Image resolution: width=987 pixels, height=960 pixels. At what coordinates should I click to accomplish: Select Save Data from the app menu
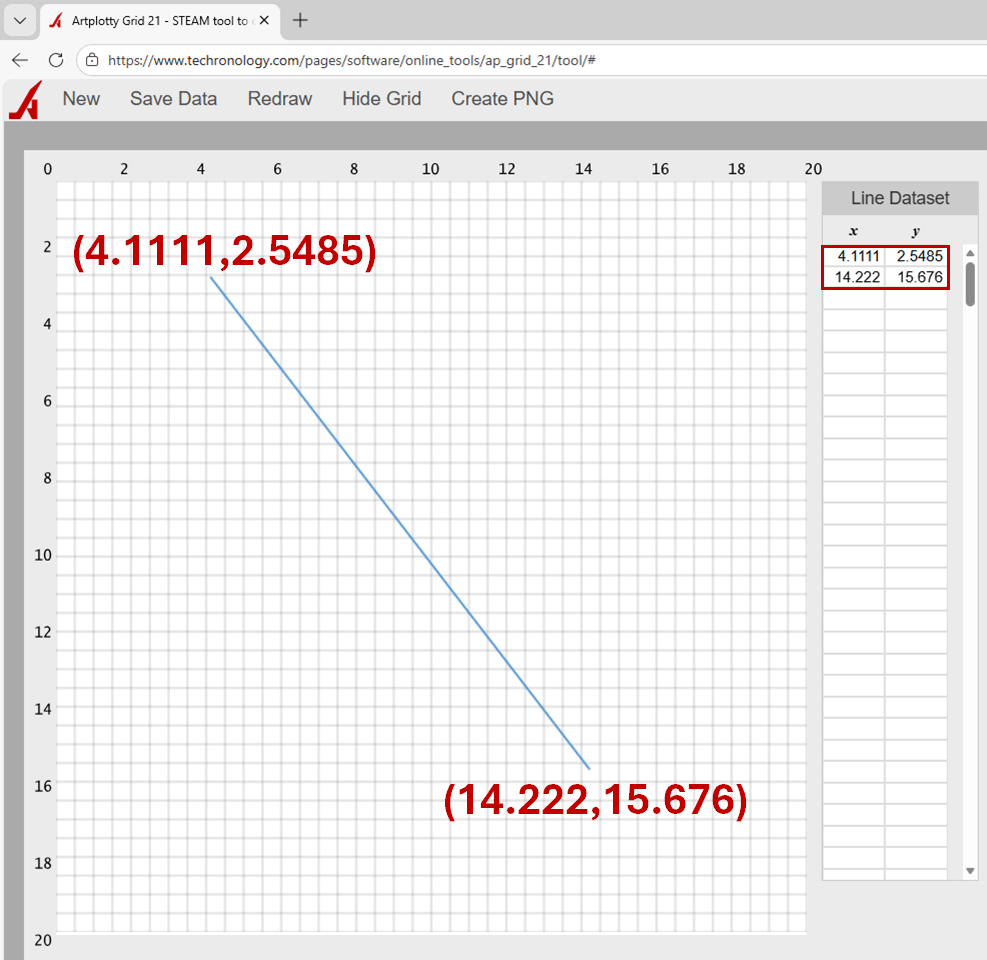coord(173,98)
